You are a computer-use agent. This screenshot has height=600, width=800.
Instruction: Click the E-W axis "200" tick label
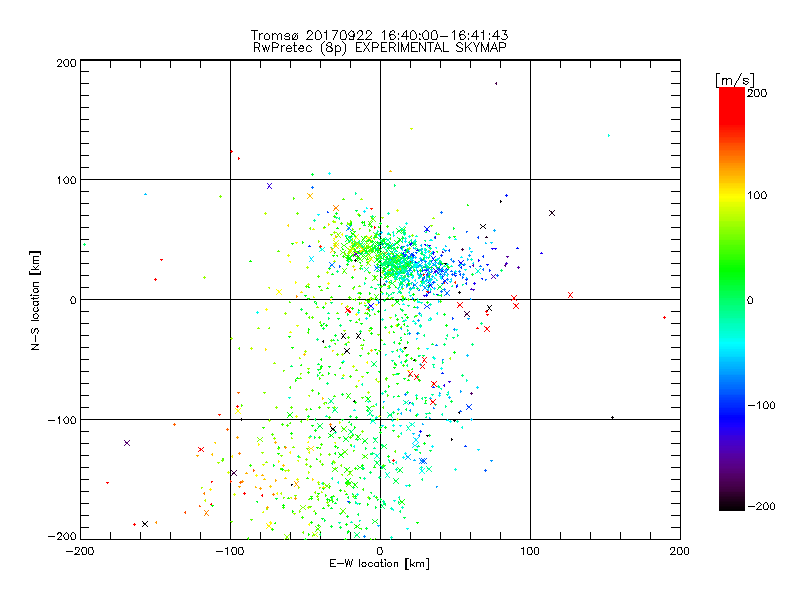click(x=680, y=551)
